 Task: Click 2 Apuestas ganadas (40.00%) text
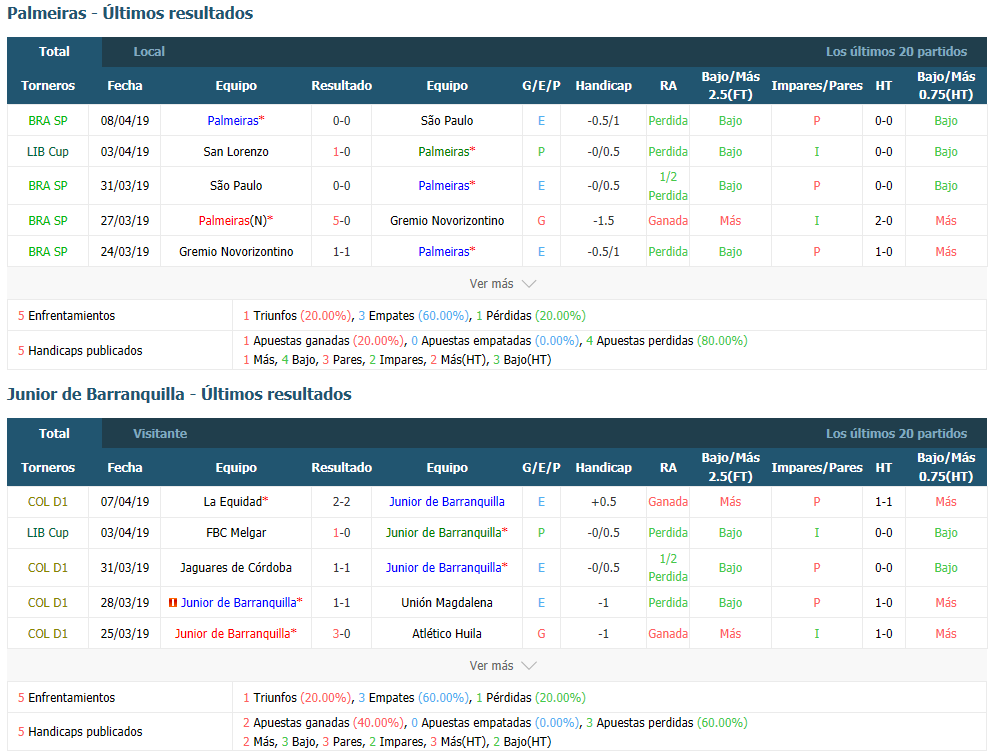[x=323, y=723]
